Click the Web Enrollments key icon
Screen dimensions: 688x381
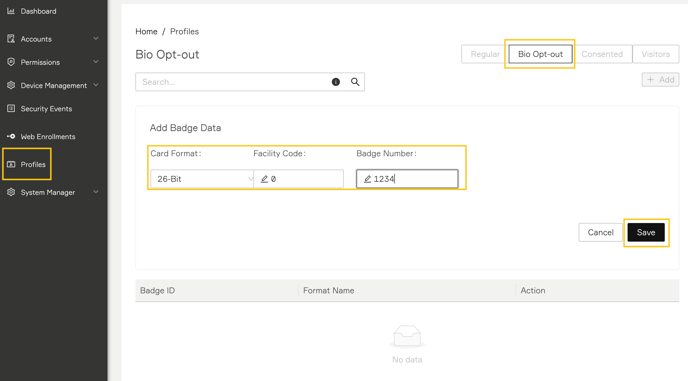coord(11,137)
